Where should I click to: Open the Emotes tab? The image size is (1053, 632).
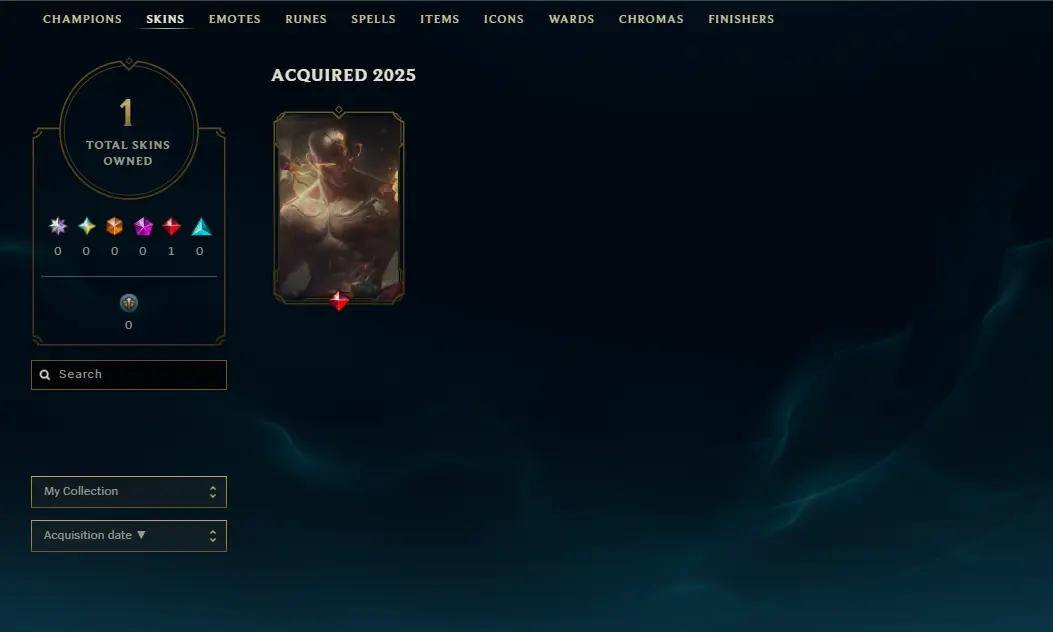point(234,19)
